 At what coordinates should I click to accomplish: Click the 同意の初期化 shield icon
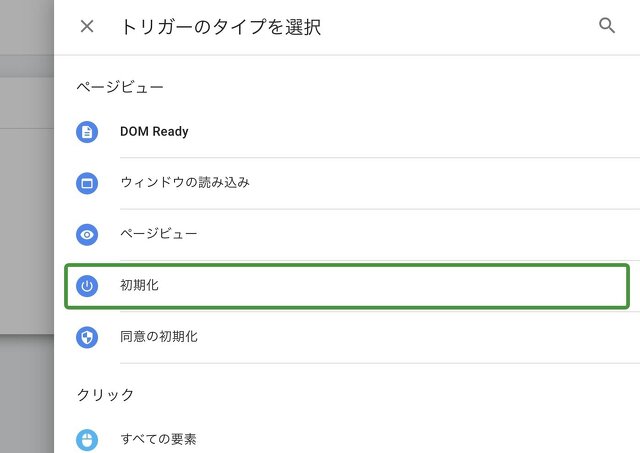coord(87,337)
